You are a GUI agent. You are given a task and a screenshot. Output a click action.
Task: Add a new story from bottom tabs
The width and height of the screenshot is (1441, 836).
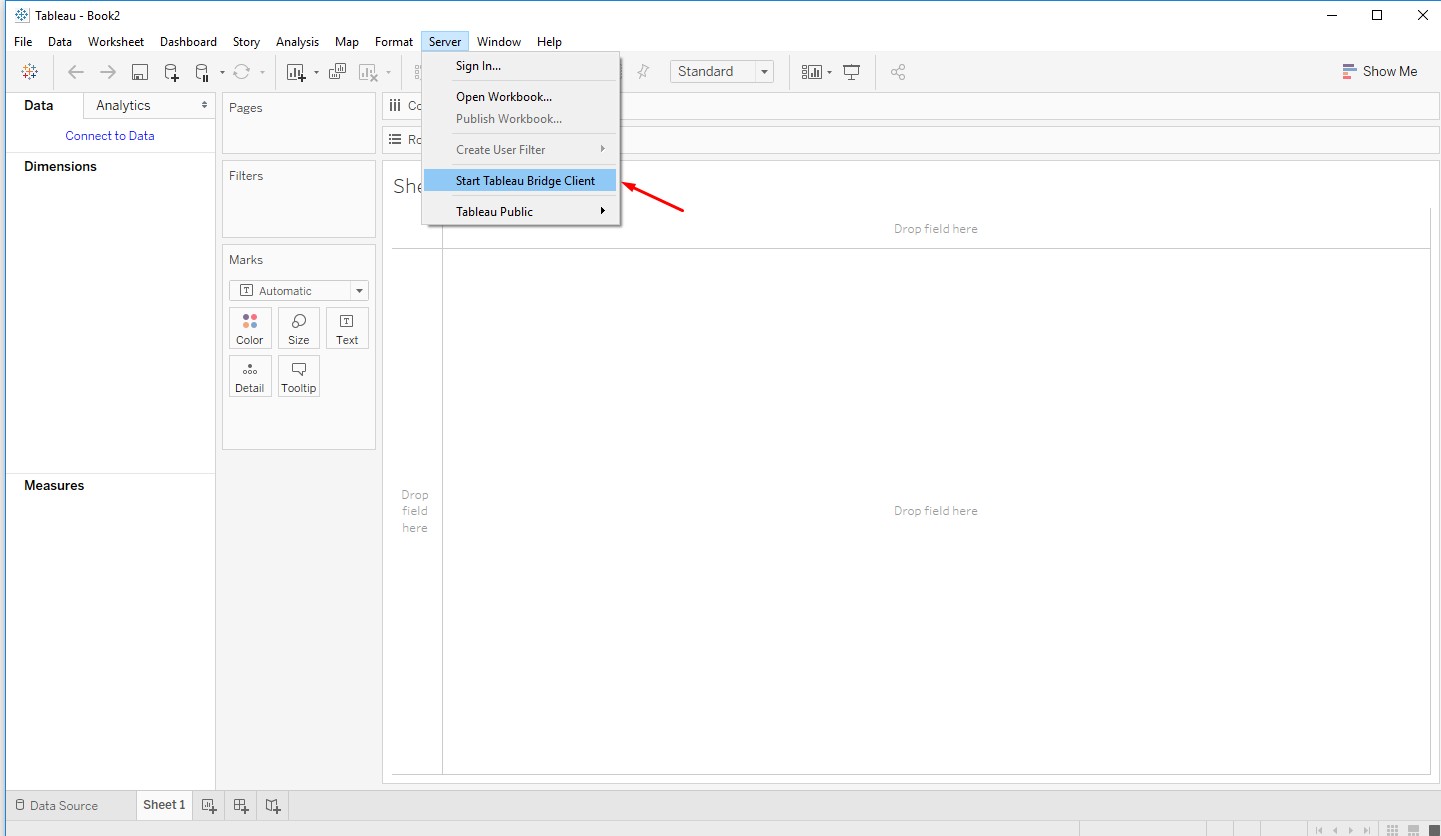(273, 805)
